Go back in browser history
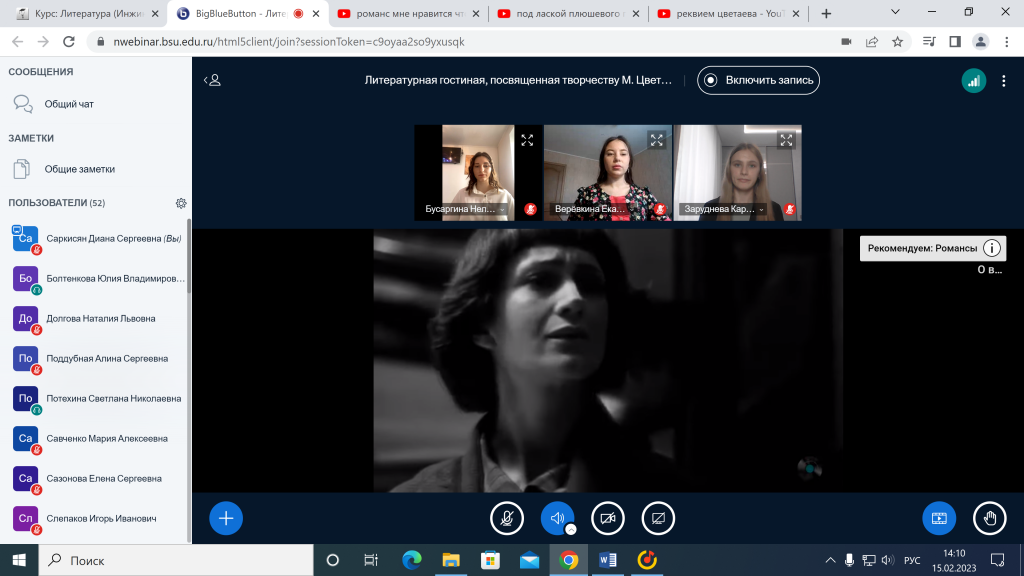 click(18, 42)
